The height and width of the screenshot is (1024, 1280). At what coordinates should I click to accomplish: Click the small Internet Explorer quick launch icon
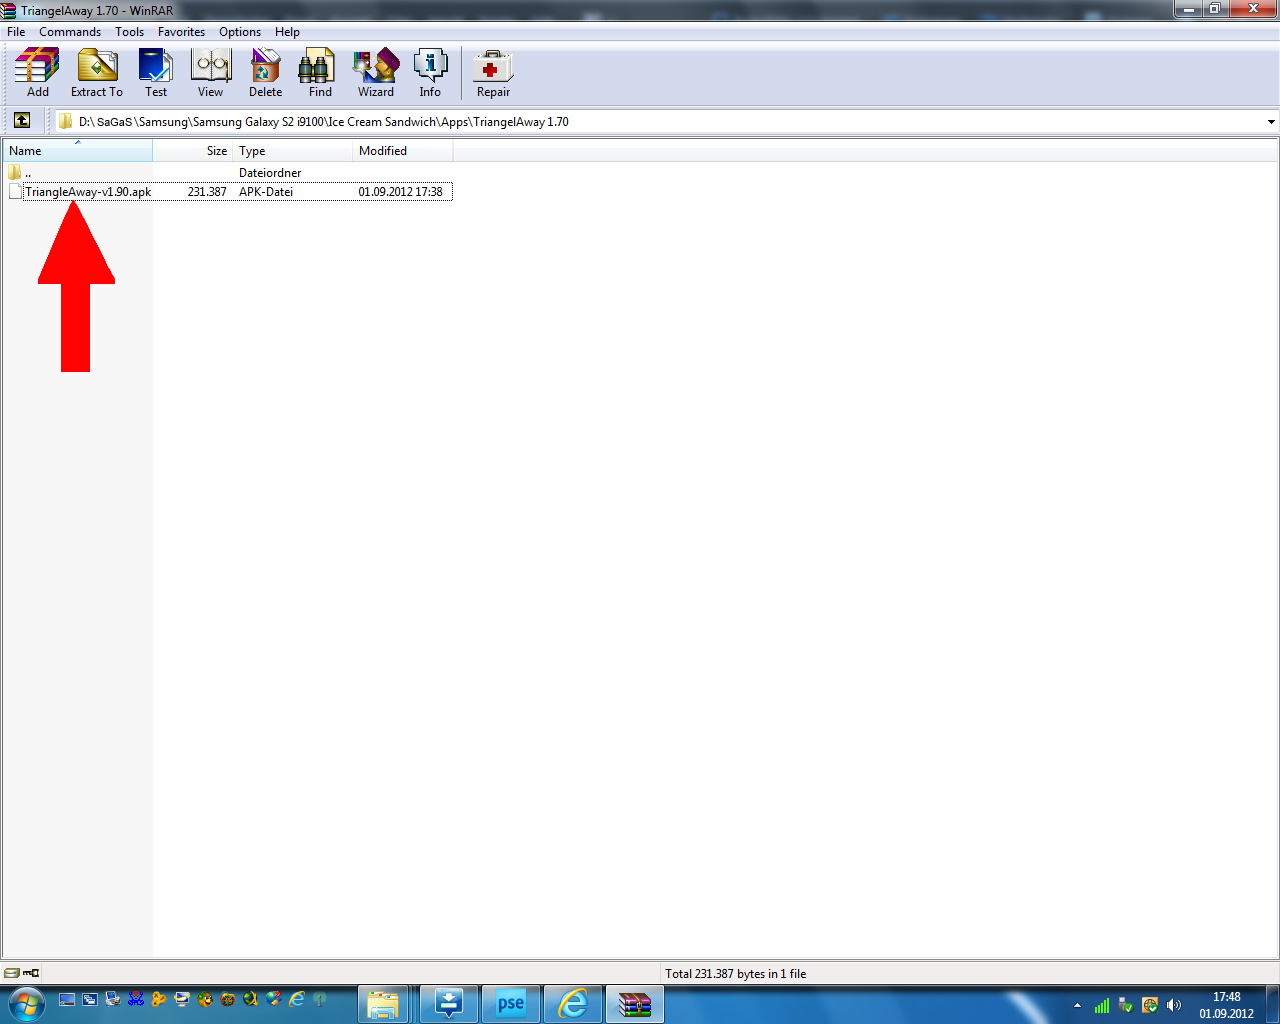(x=297, y=999)
